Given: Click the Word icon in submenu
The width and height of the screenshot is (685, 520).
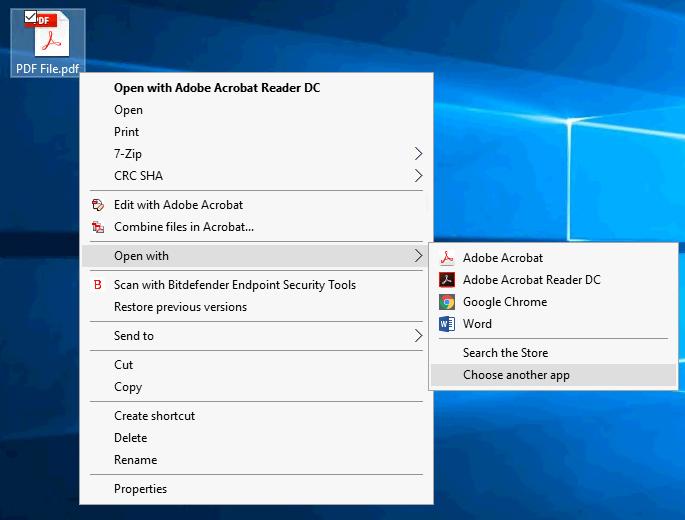Looking at the screenshot, I should [447, 324].
